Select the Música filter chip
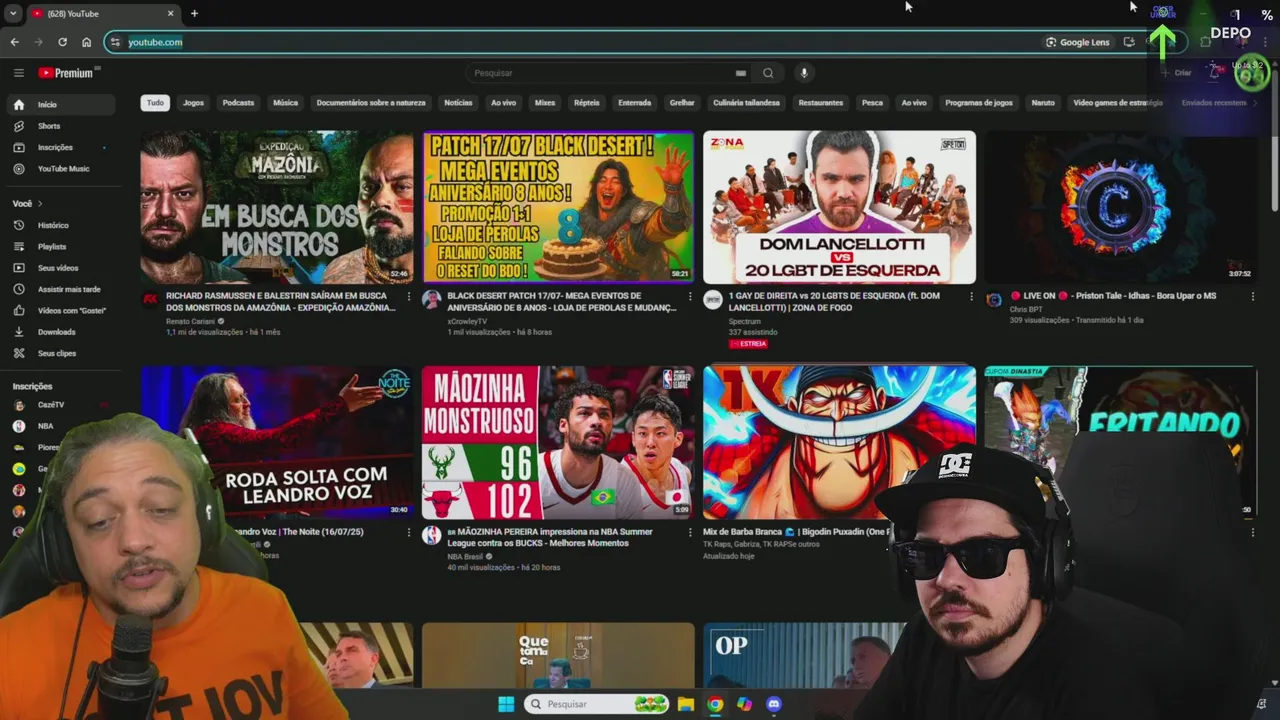The height and width of the screenshot is (720, 1280). tap(286, 102)
